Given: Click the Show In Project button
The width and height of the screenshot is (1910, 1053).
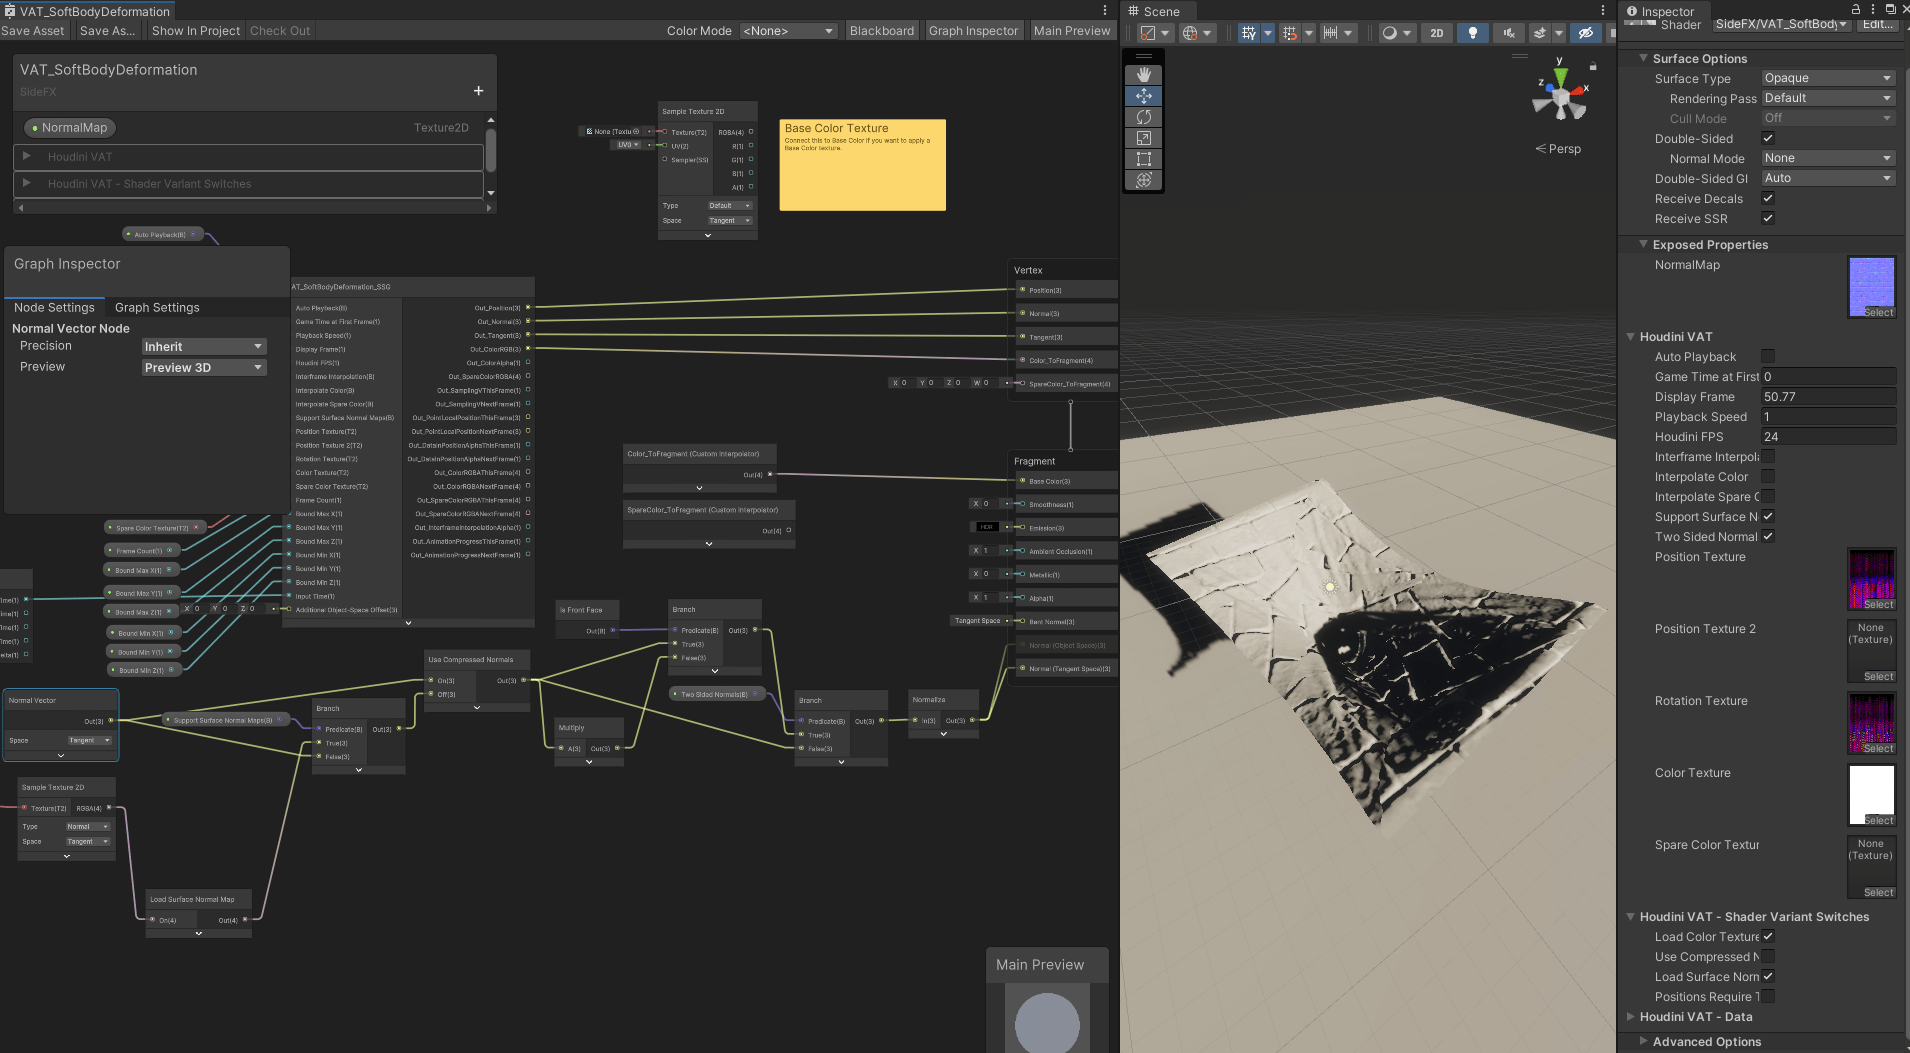Looking at the screenshot, I should (x=195, y=30).
